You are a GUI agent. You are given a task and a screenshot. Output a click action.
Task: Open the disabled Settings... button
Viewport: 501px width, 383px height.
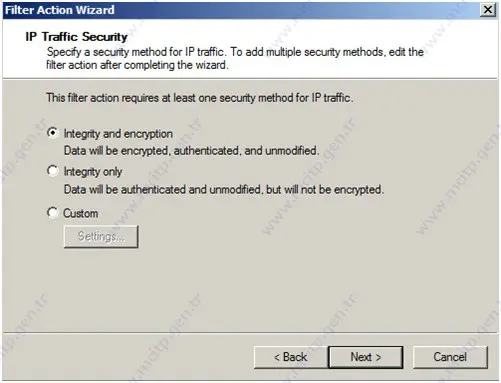(x=101, y=236)
